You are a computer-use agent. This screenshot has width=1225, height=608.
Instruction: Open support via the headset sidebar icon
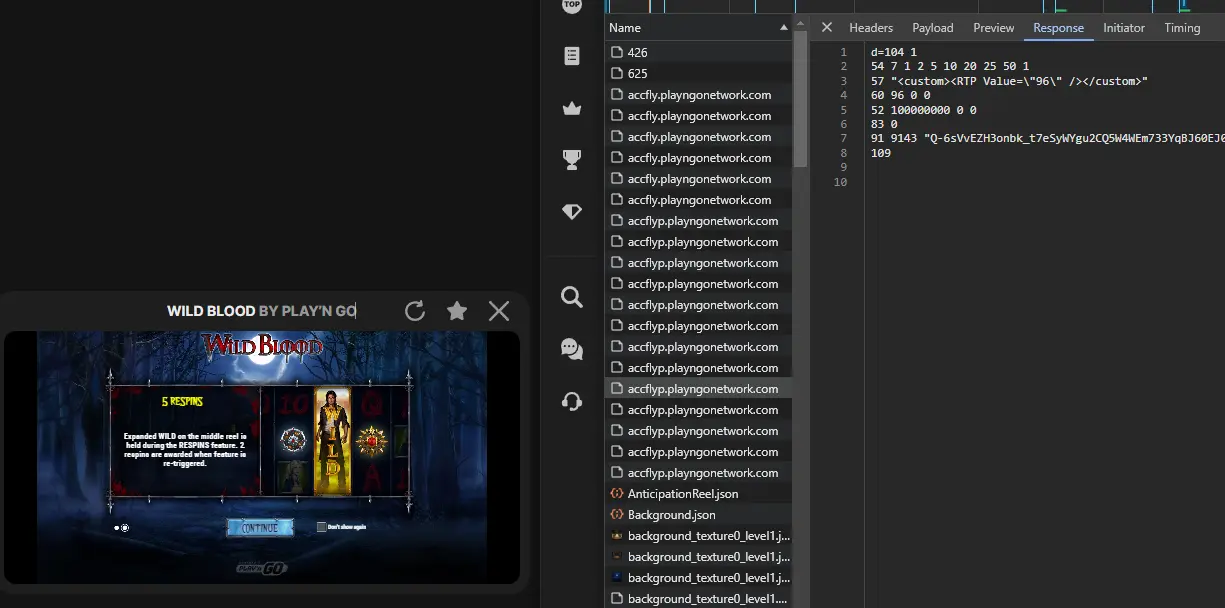click(572, 401)
